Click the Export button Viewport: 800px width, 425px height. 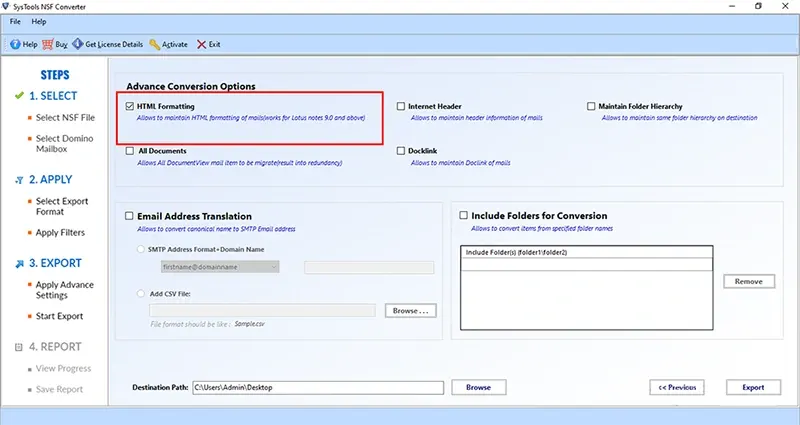[x=754, y=387]
